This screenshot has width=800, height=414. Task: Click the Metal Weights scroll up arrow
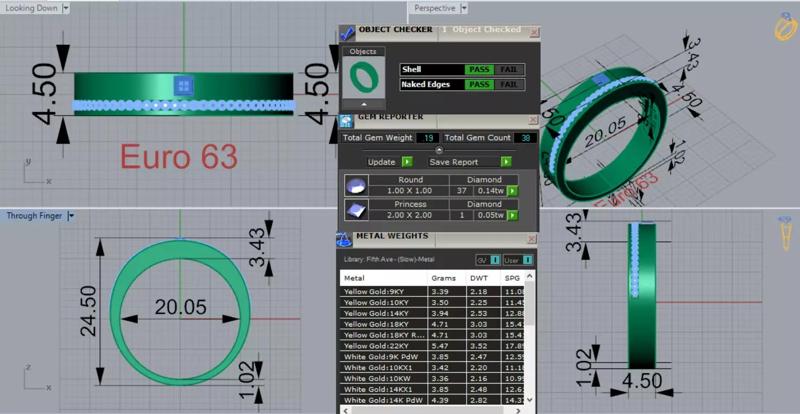pos(530,276)
